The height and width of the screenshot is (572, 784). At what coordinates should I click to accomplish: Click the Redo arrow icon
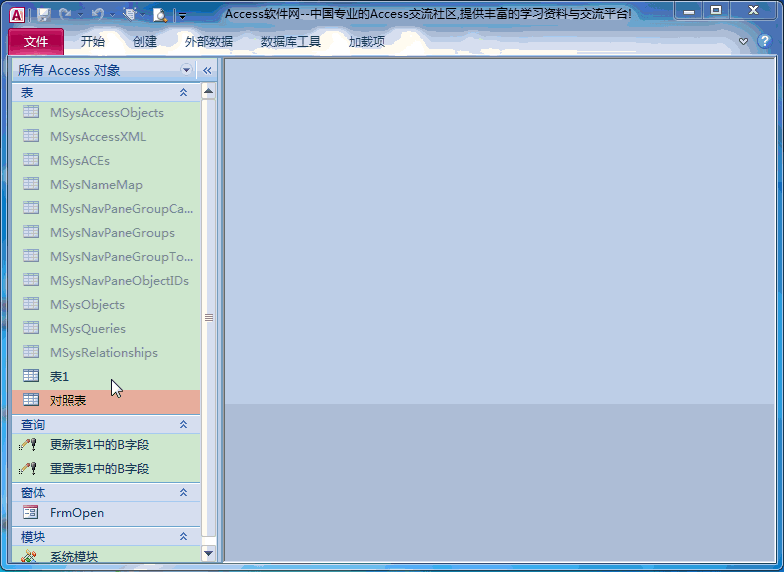tap(64, 14)
